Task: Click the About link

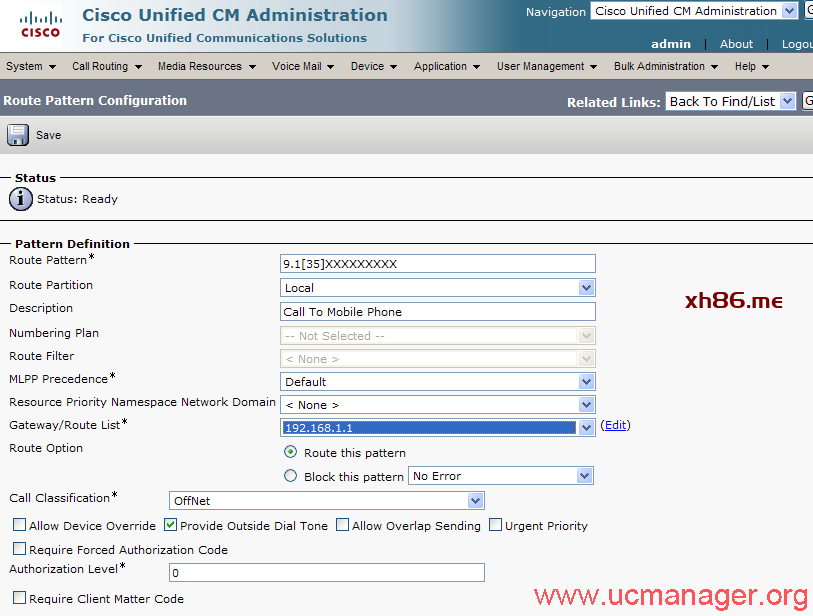Action: pyautogui.click(x=736, y=44)
